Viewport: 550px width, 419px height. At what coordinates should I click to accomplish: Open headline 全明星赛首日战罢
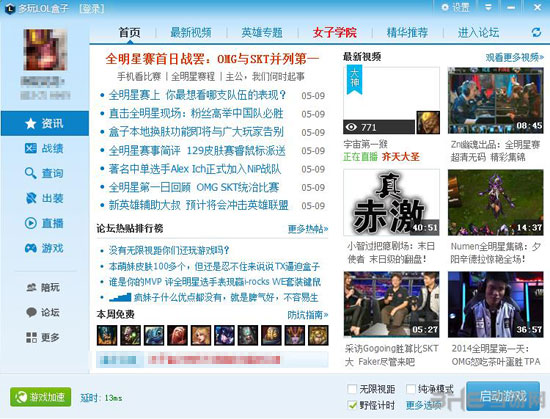point(212,59)
